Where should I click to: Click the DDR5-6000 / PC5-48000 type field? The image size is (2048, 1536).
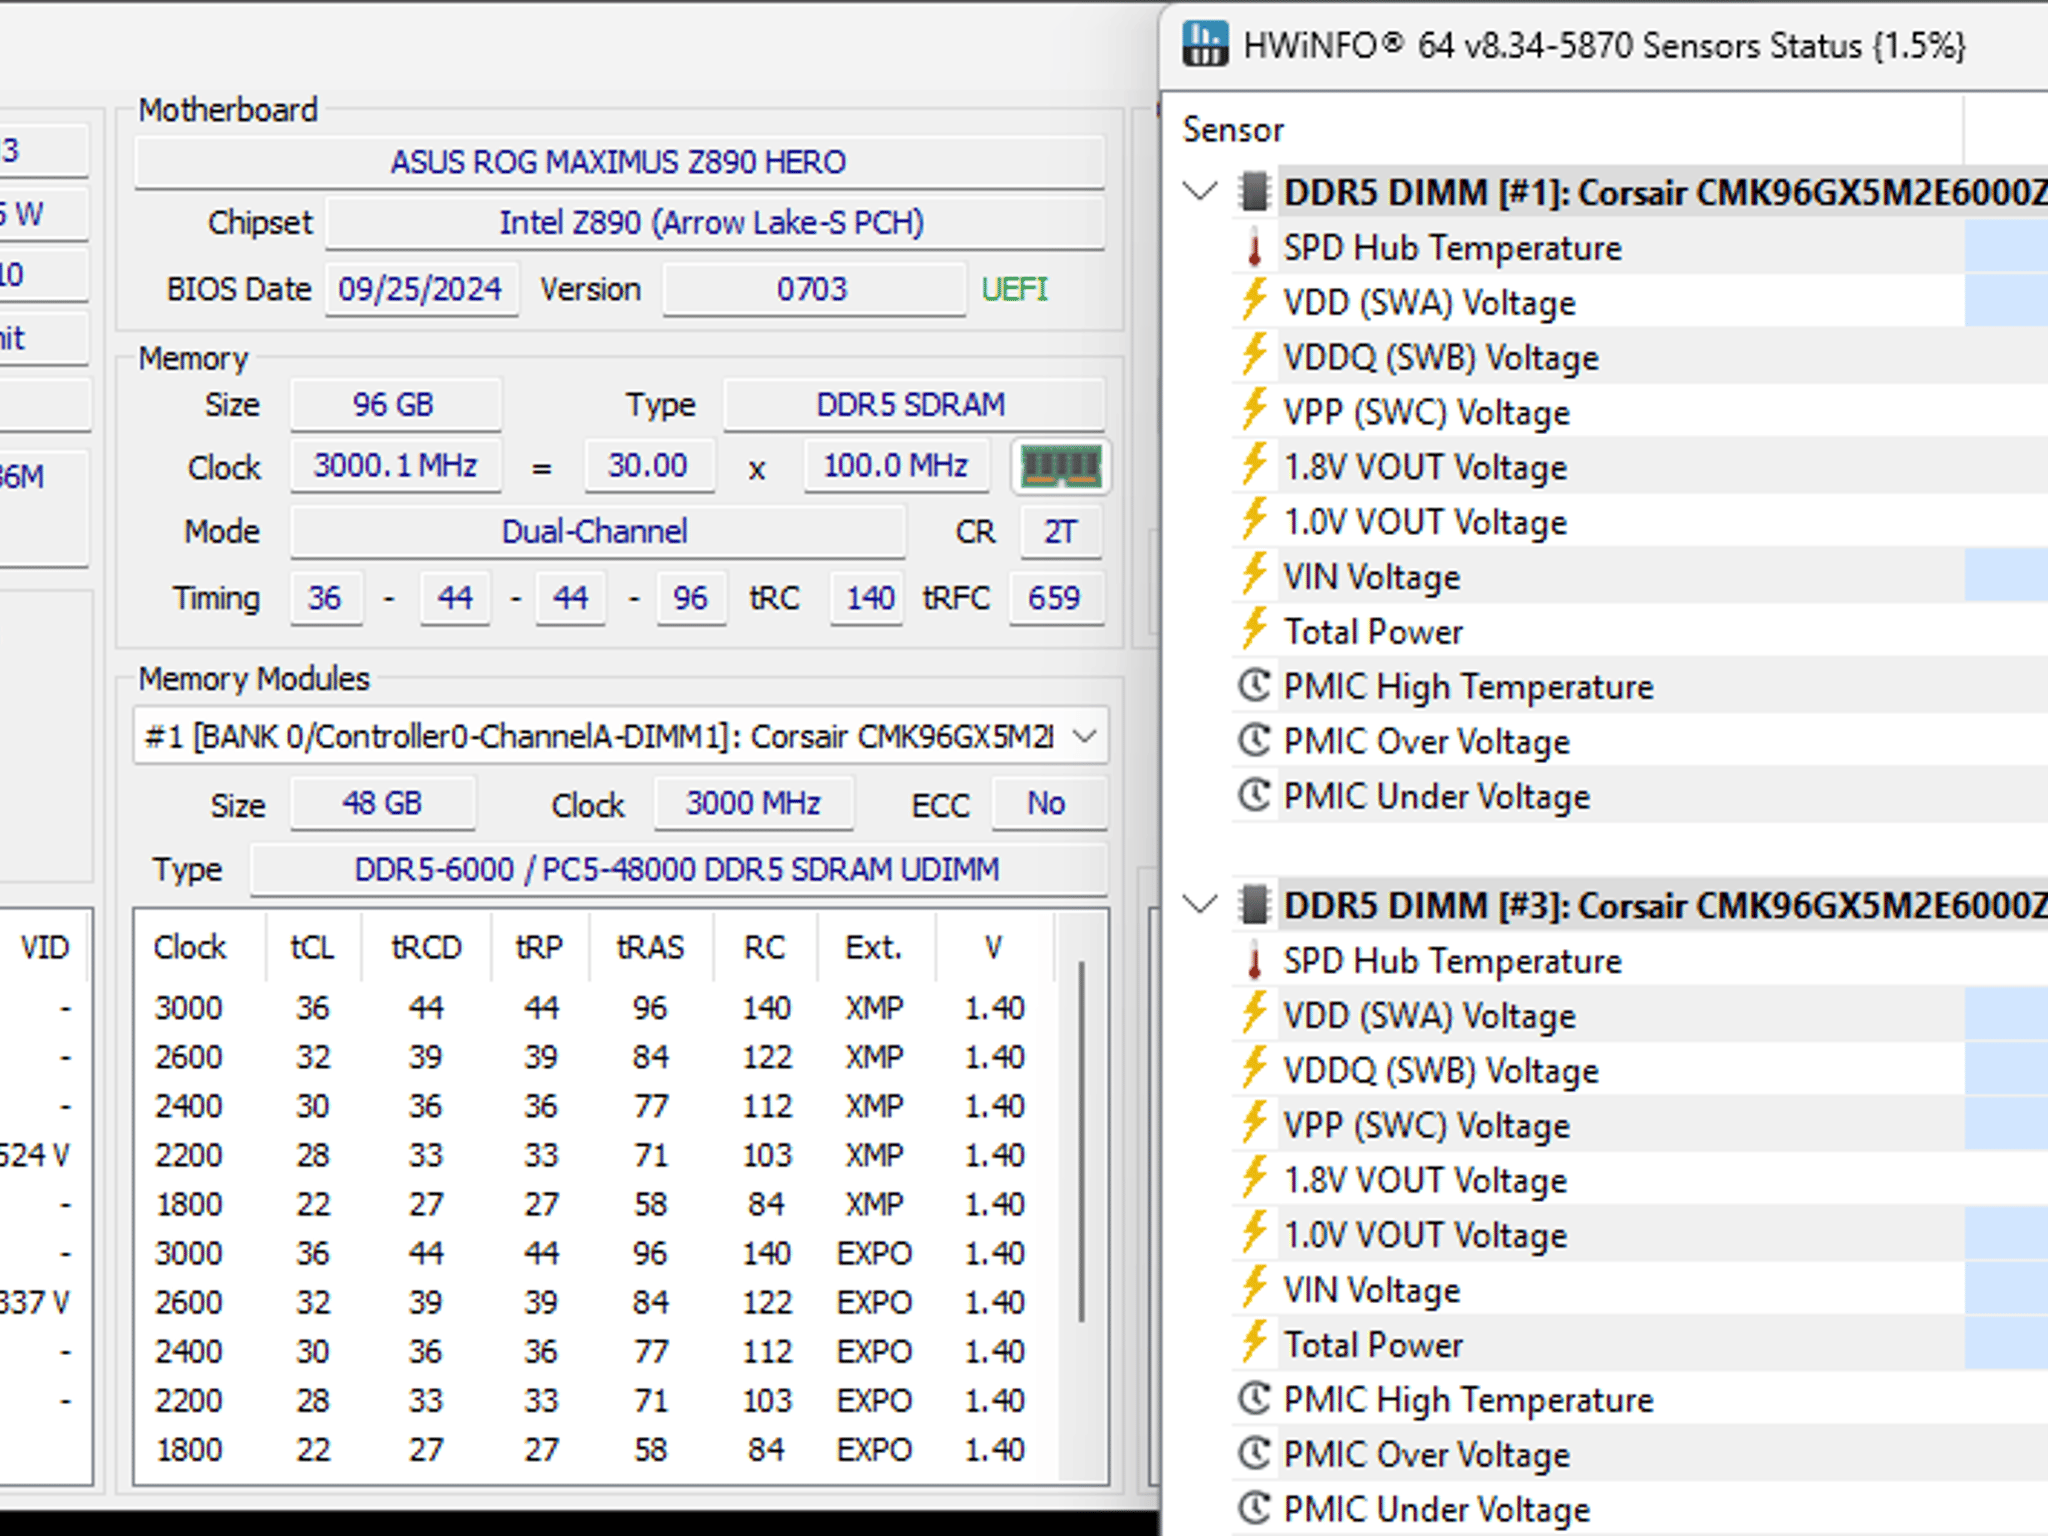678,869
